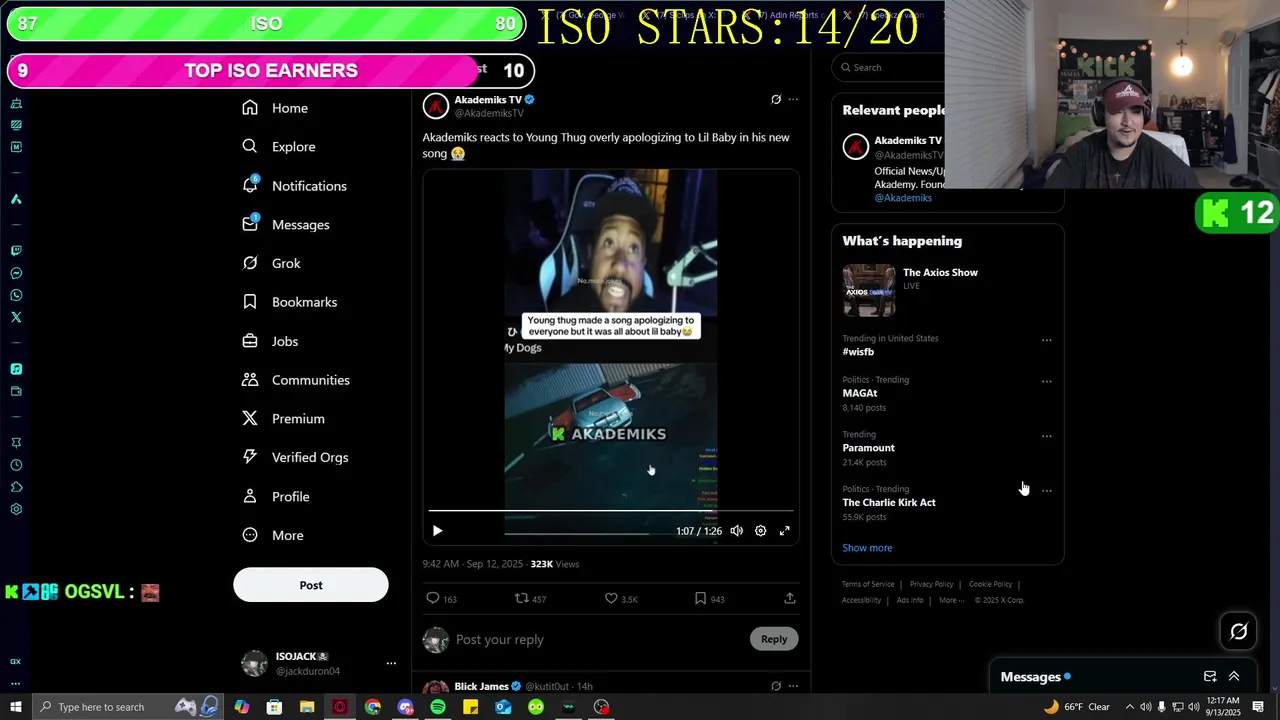The image size is (1280, 720).
Task: Open the Terms of Service link
Action: [868, 584]
